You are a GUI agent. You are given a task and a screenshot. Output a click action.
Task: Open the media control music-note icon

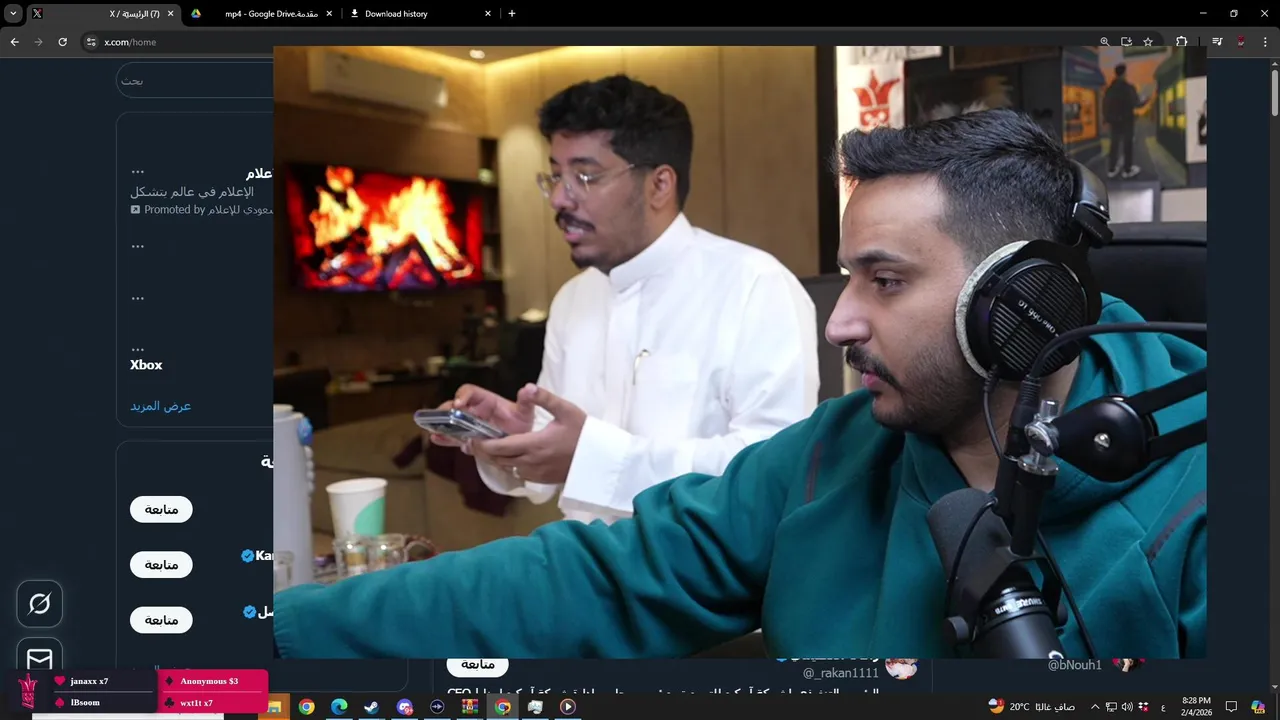1217,42
